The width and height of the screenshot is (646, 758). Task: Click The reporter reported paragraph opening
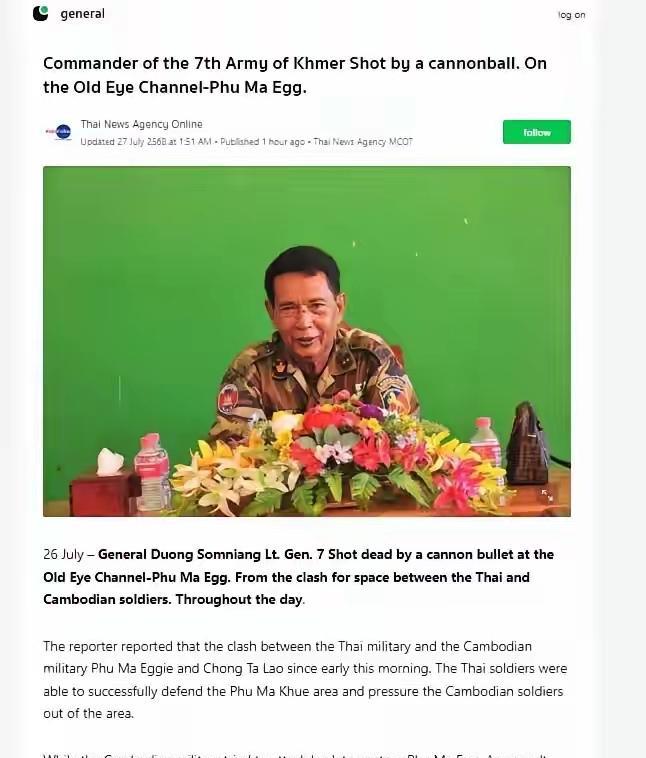click(100, 646)
